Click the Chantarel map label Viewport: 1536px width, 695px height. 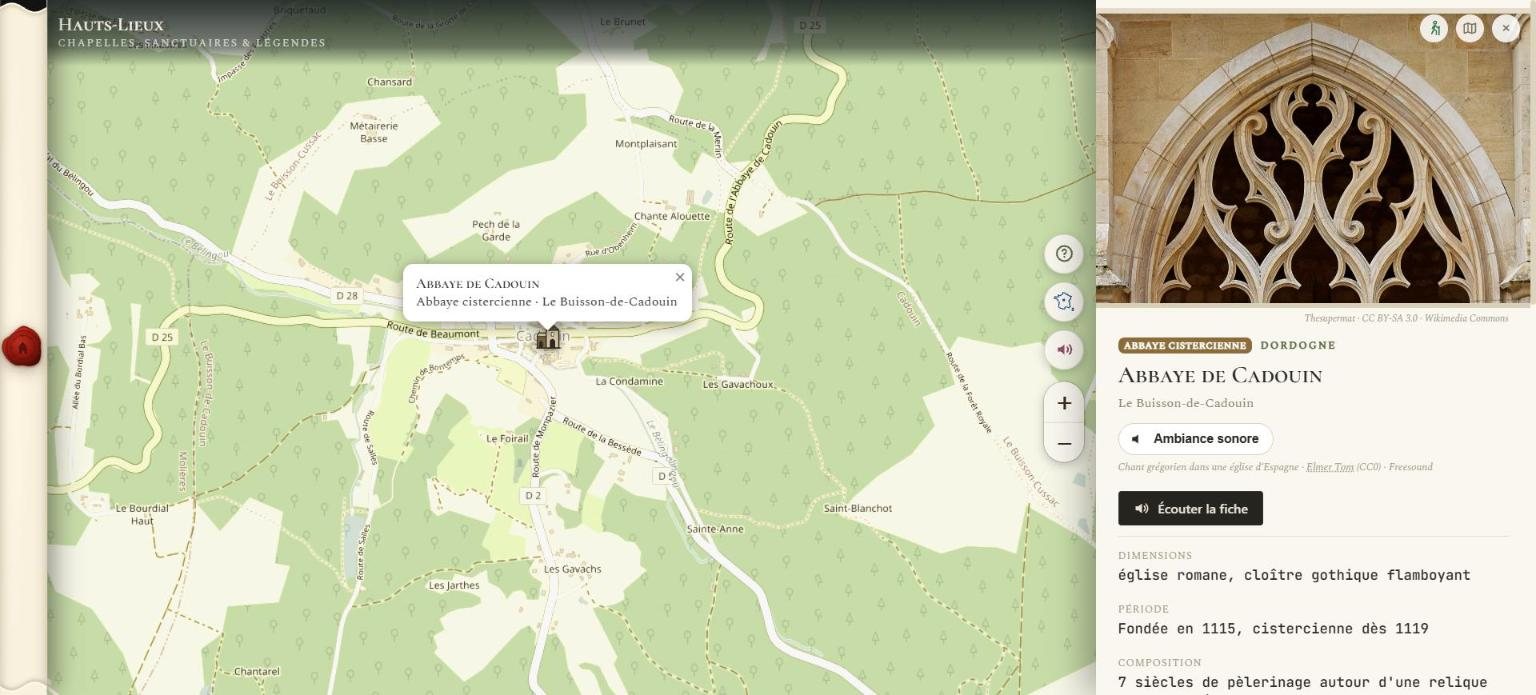[256, 672]
